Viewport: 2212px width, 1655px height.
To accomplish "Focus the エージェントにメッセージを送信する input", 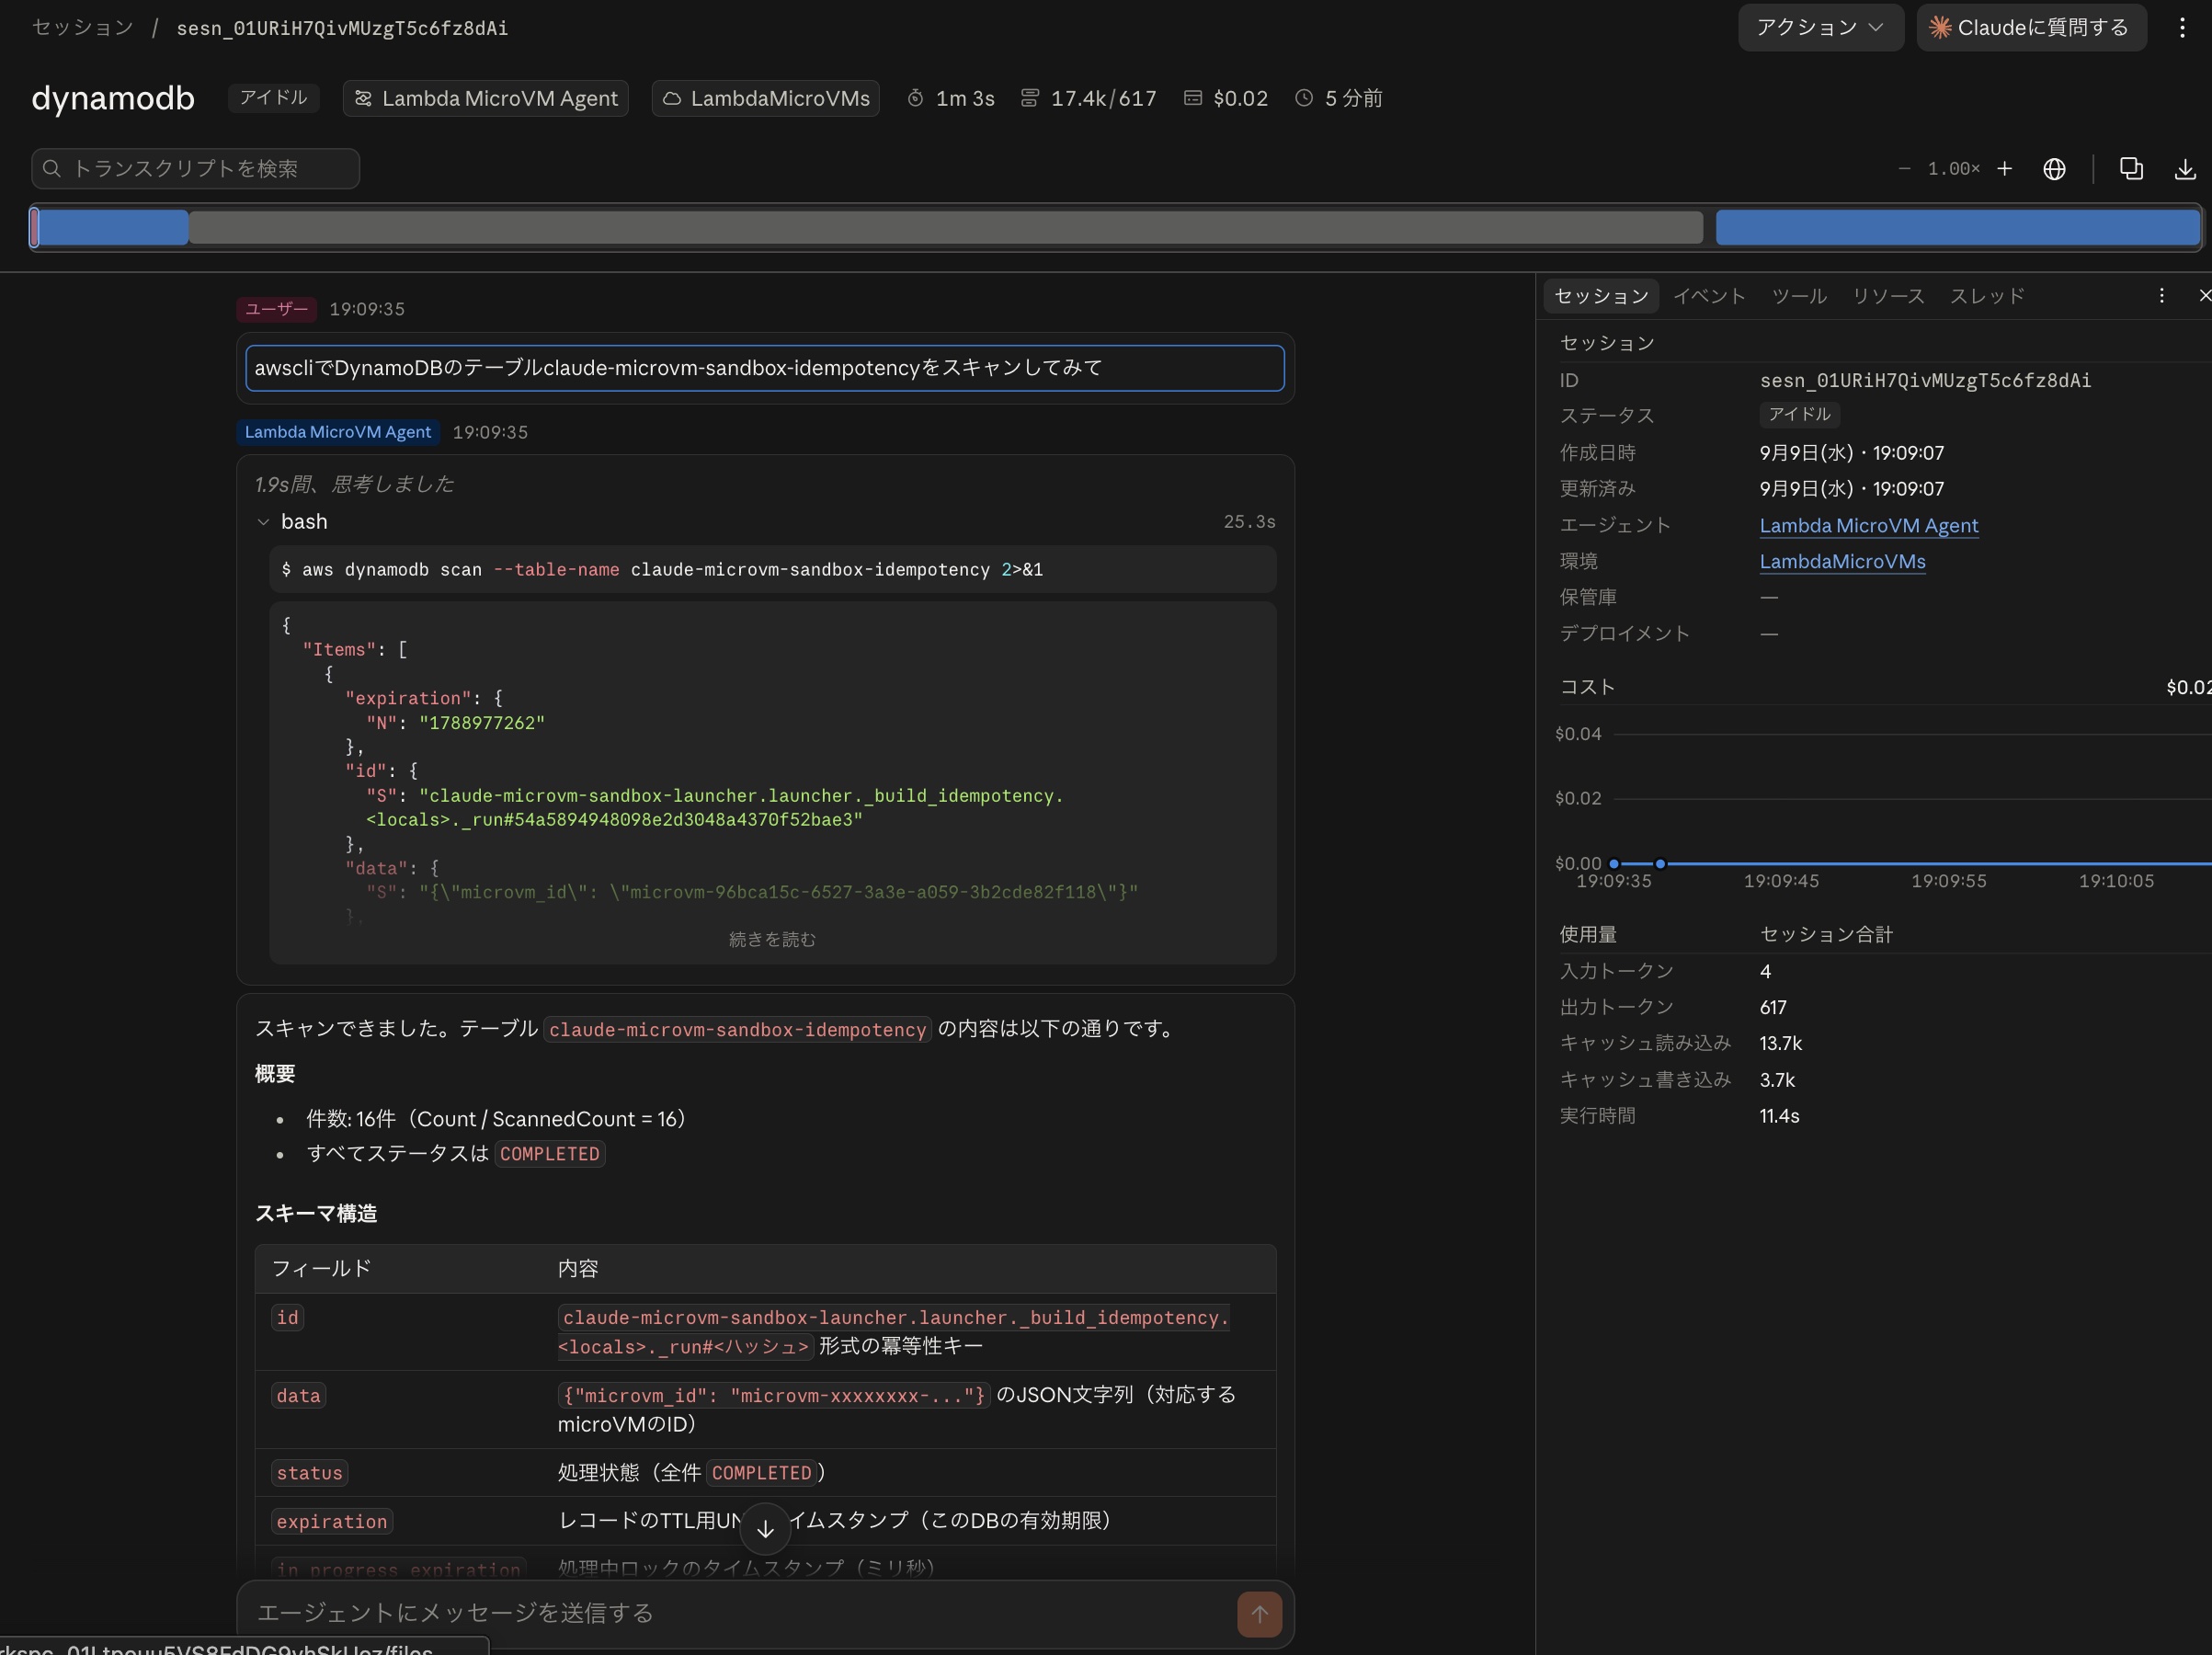I will coord(740,1613).
